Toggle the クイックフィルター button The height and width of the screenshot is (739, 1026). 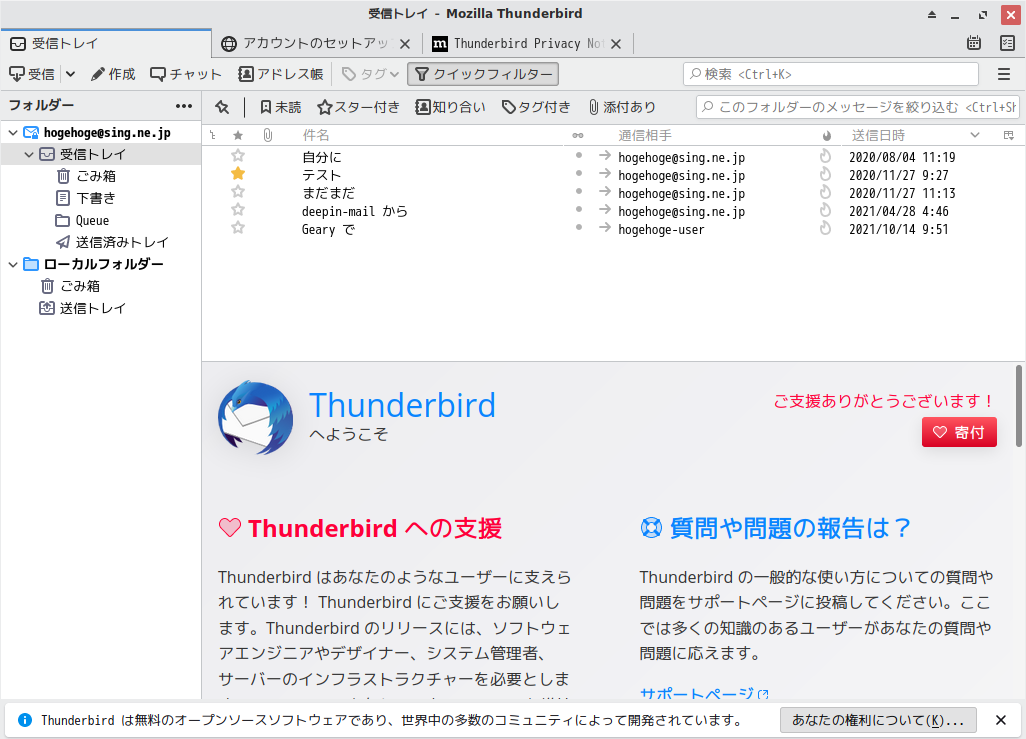tap(483, 75)
